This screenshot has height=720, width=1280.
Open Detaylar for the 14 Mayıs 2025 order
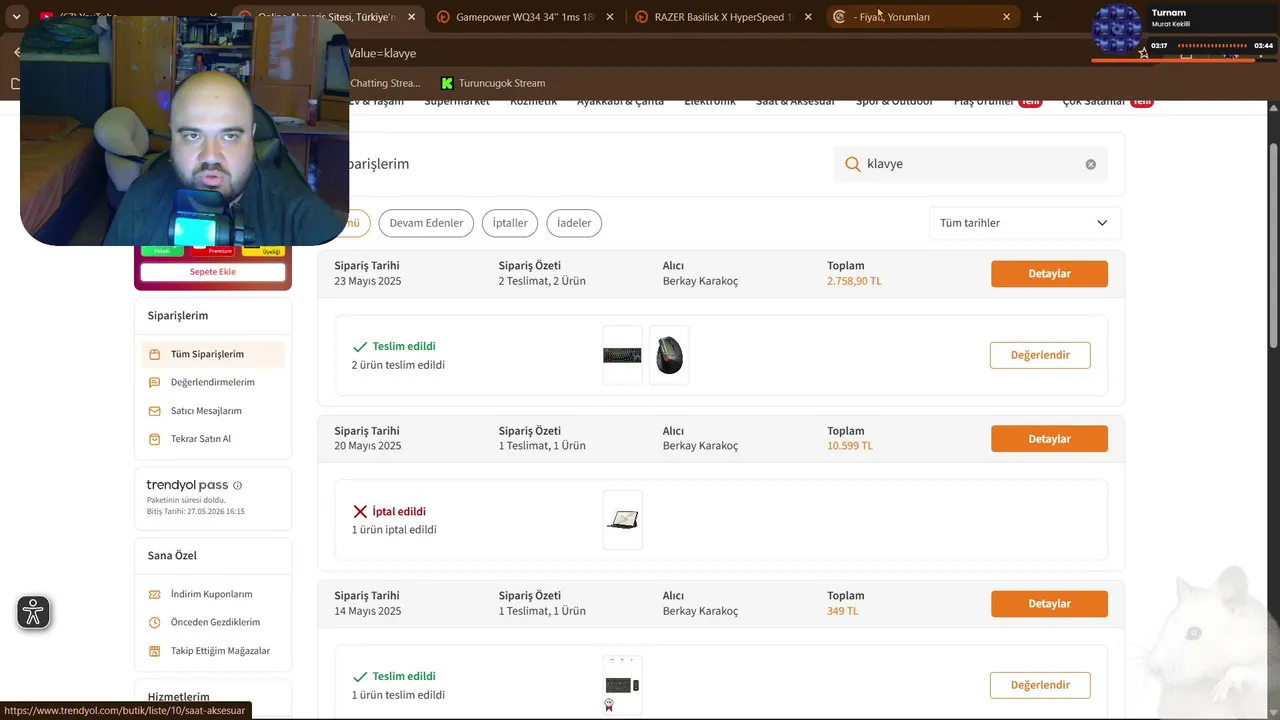[1049, 604]
